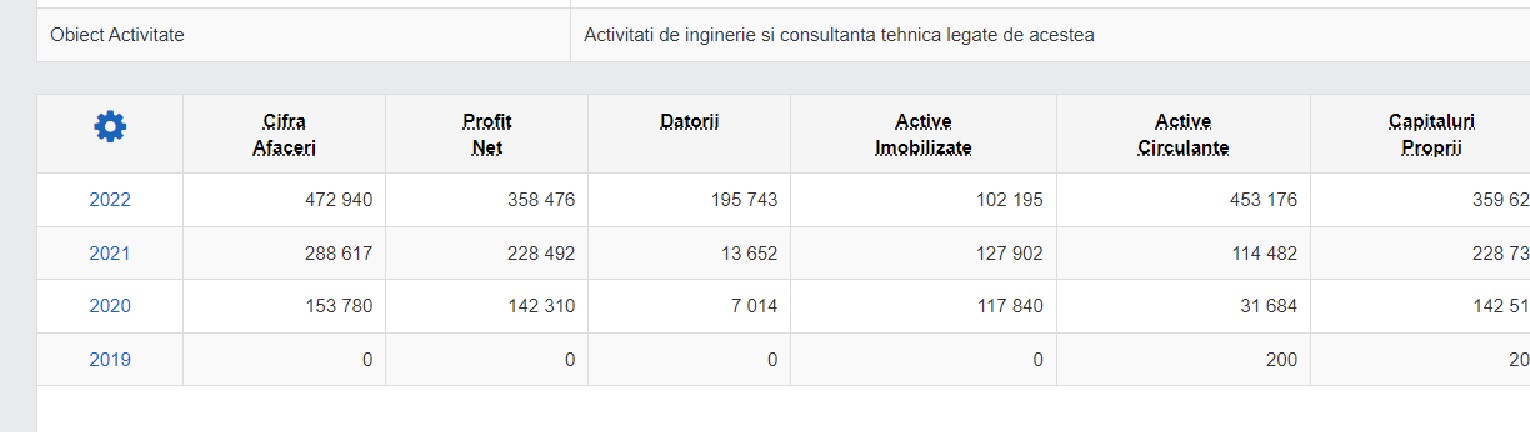The height and width of the screenshot is (432, 1530).
Task: Click the Activitati de inginerie description text
Action: [x=839, y=35]
